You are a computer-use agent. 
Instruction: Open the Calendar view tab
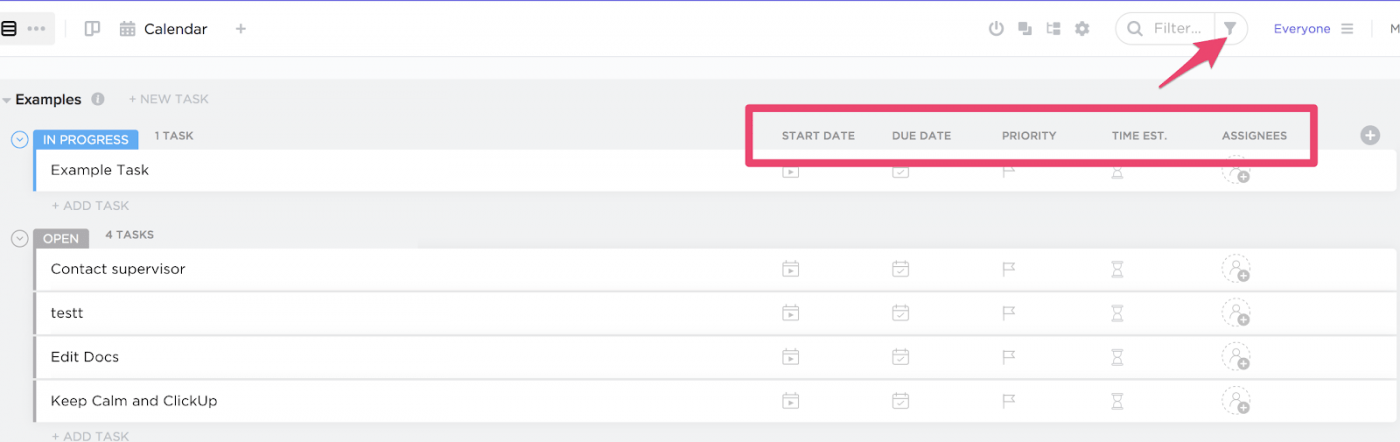click(x=164, y=29)
